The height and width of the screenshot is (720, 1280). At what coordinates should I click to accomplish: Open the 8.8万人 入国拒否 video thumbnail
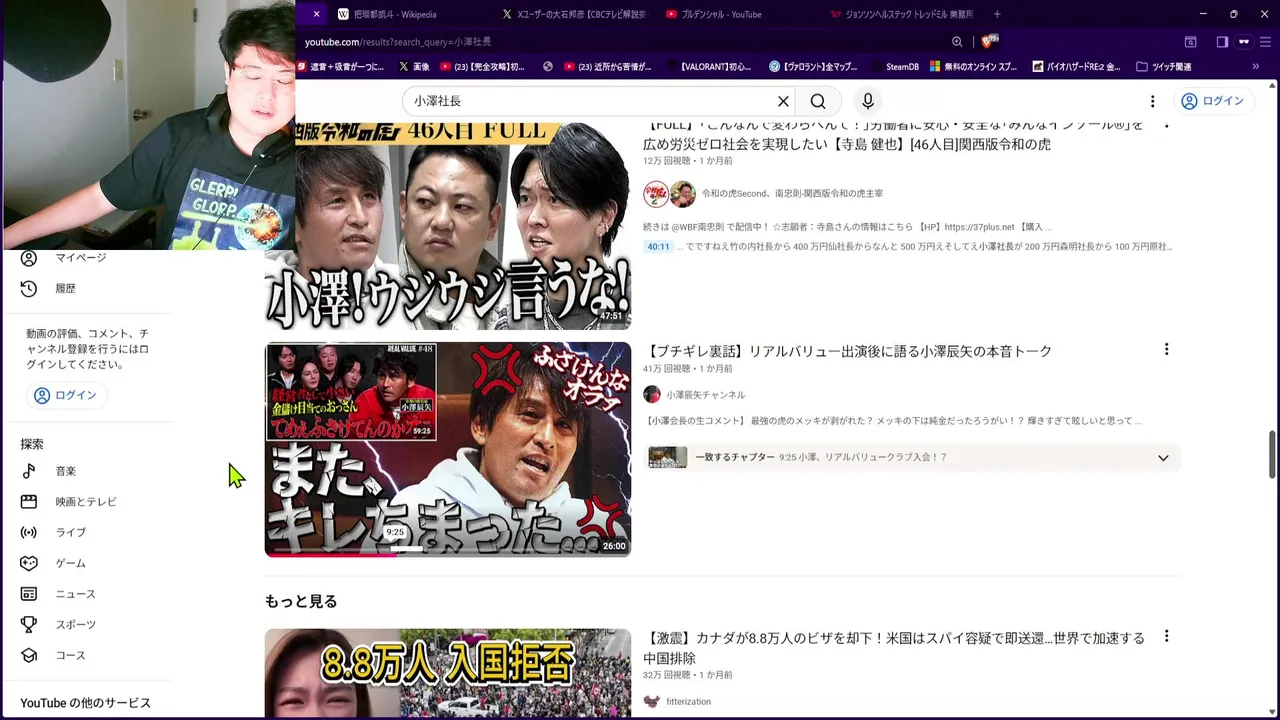(448, 673)
